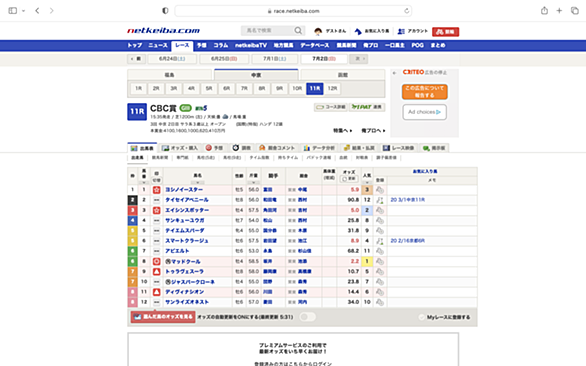Open the コース詳細 course details button
The image size is (586, 366).
tap(331, 107)
